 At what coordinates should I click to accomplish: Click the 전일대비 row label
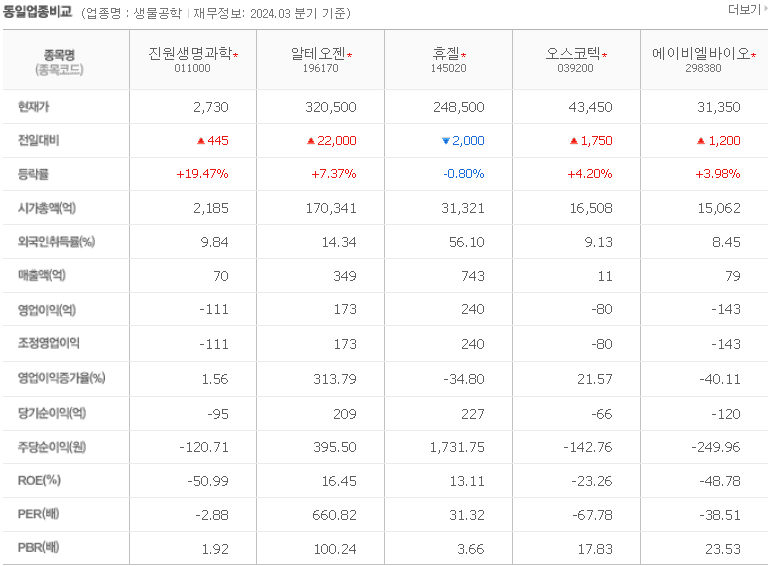[38, 140]
